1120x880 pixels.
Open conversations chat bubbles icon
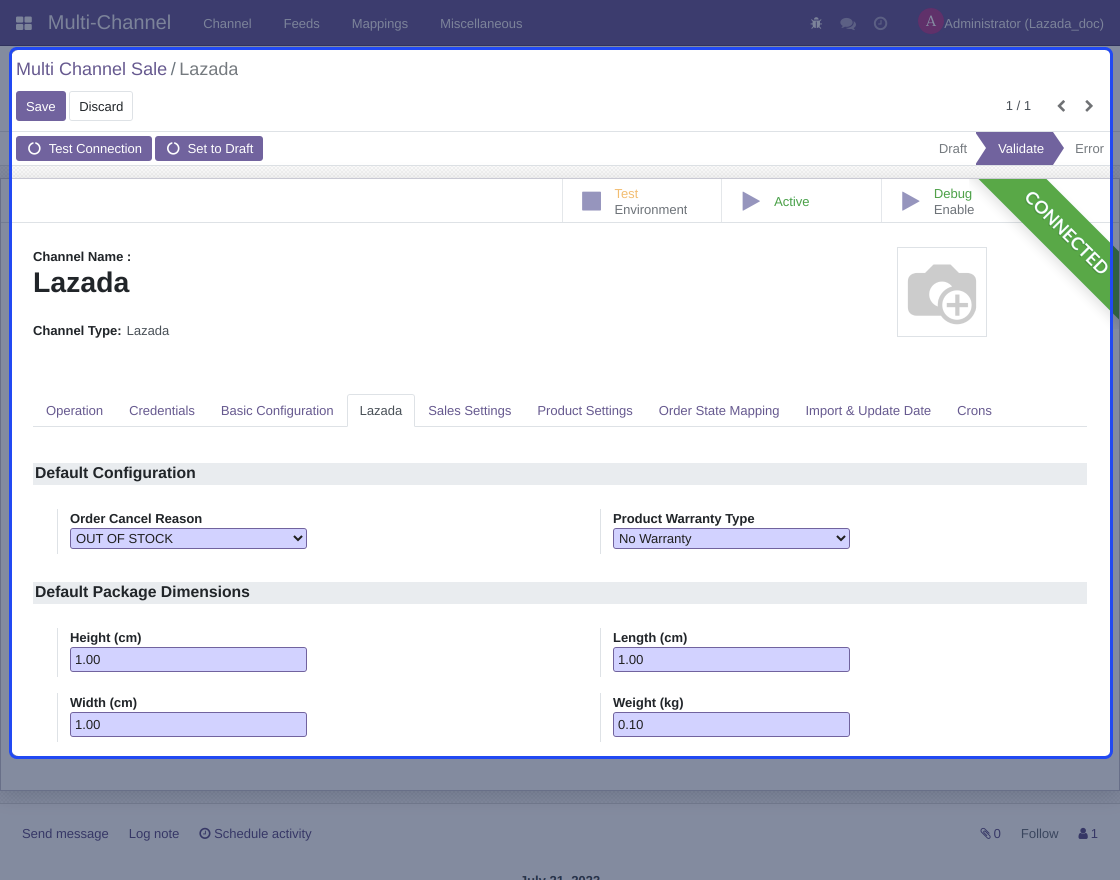tap(848, 24)
